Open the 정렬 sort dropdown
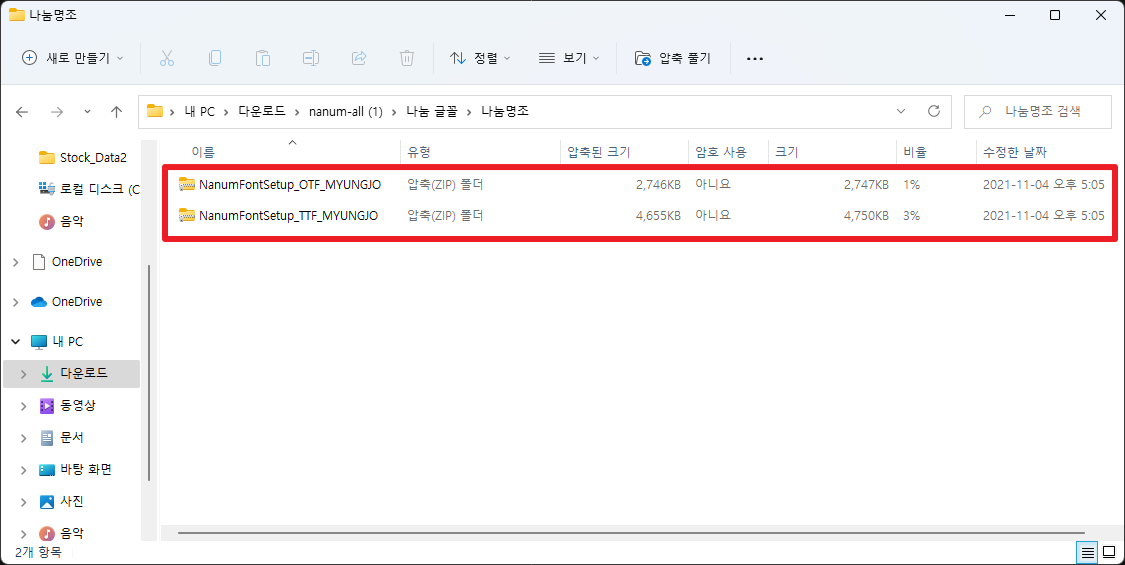This screenshot has width=1125, height=565. tap(480, 58)
